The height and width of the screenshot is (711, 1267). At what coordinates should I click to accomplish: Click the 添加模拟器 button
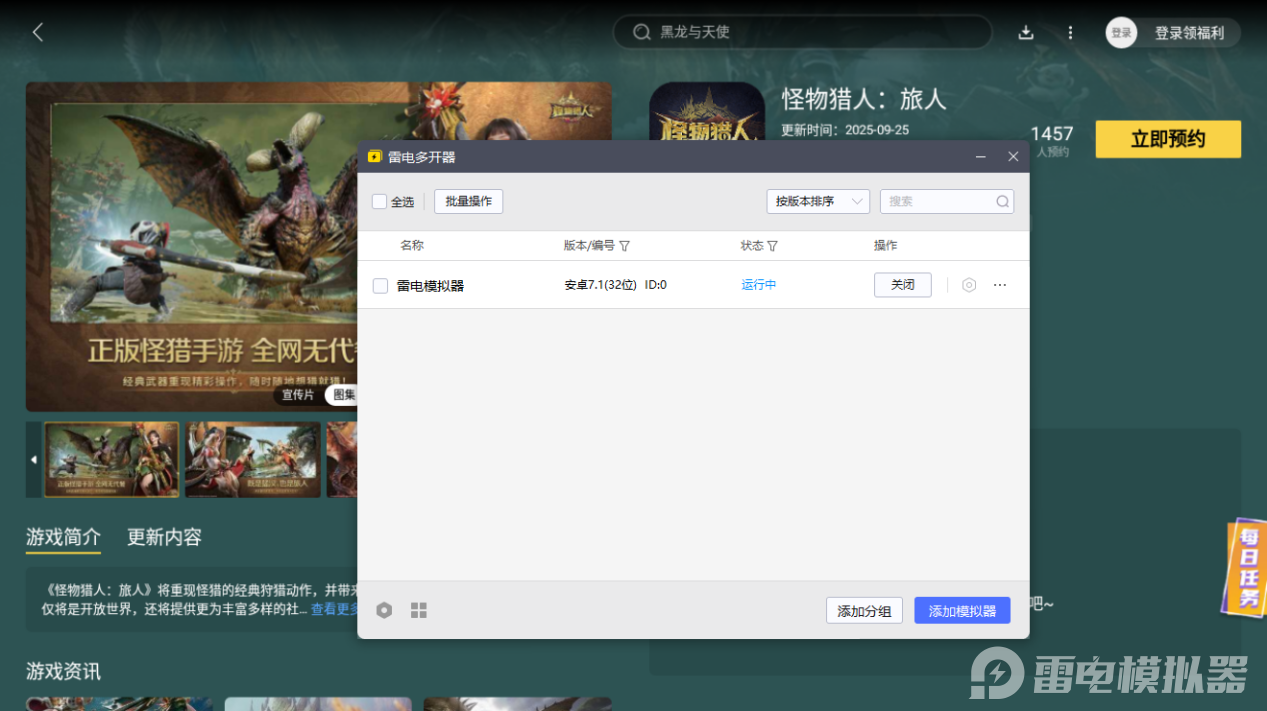click(x=961, y=610)
